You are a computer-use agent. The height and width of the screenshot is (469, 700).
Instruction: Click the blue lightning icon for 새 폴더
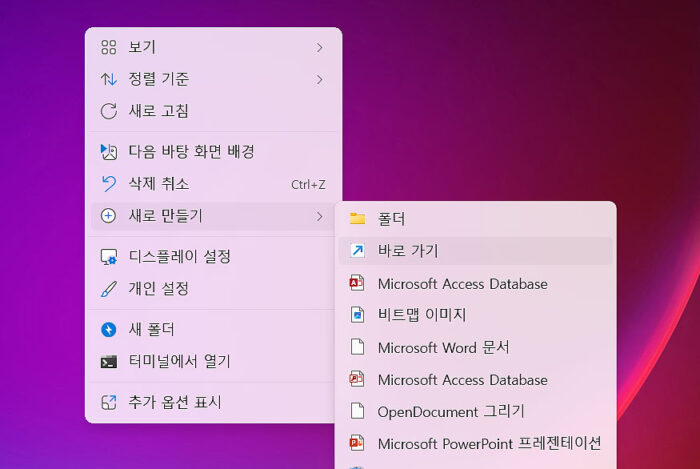[x=108, y=329]
